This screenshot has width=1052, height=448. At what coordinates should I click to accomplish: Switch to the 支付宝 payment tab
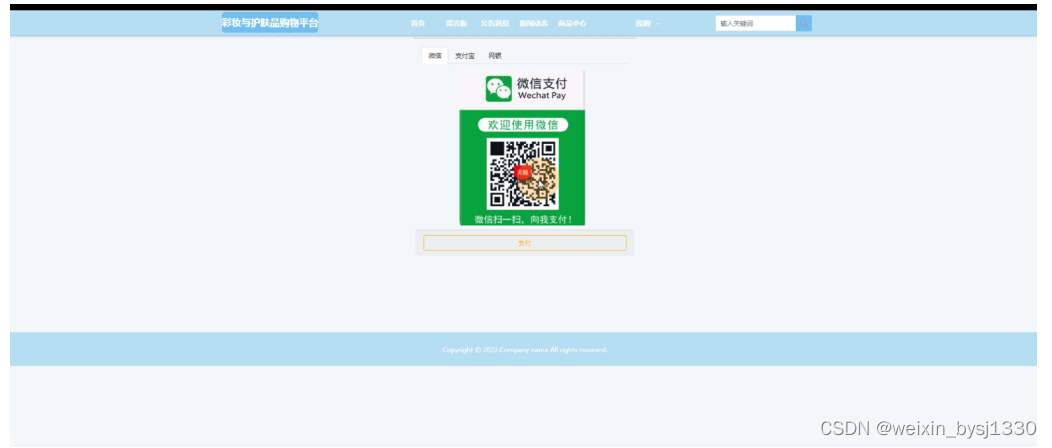(x=464, y=56)
